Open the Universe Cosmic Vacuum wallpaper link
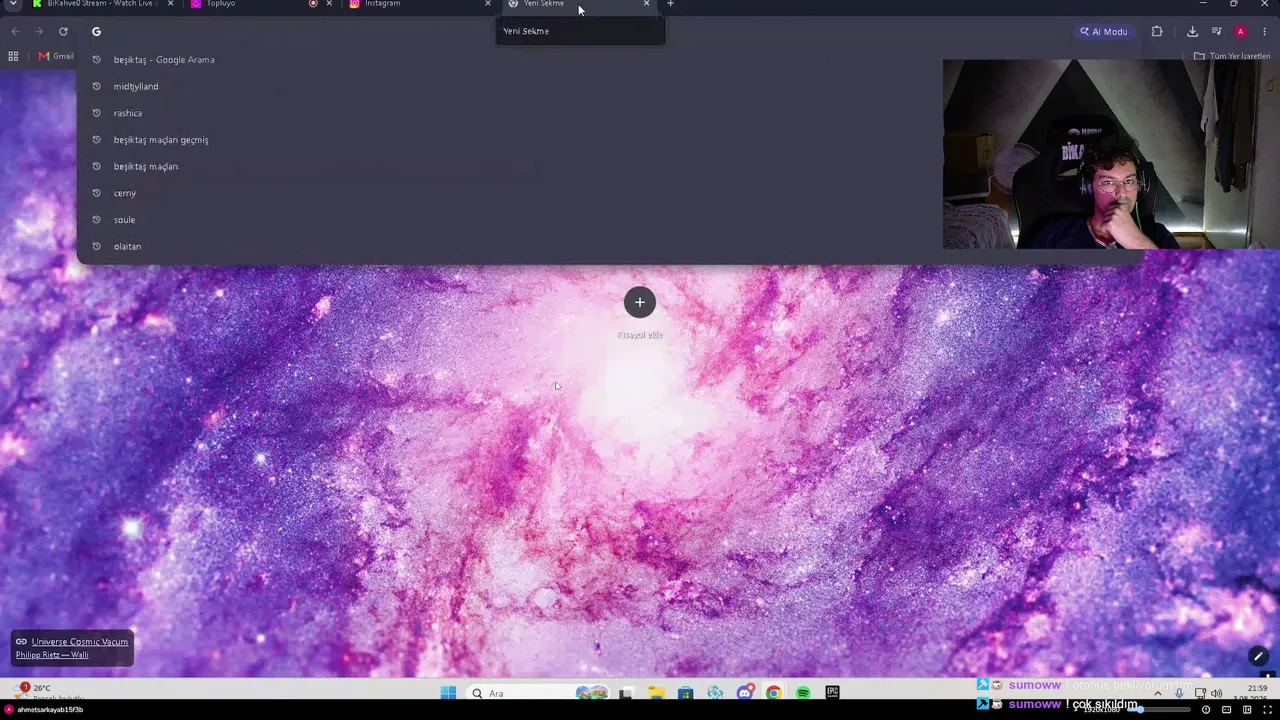 [80, 642]
